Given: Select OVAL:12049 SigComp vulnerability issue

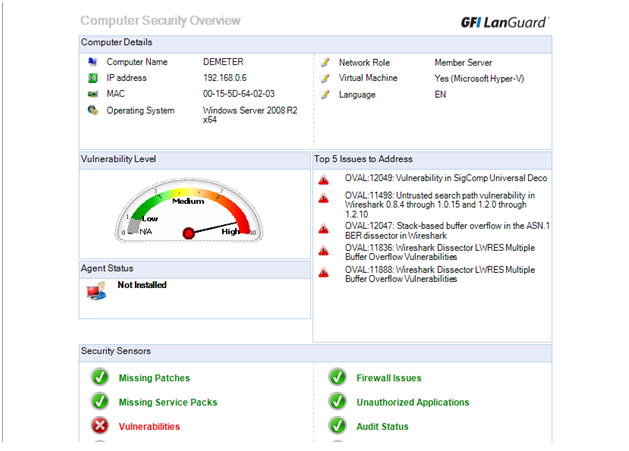Looking at the screenshot, I should [446, 178].
